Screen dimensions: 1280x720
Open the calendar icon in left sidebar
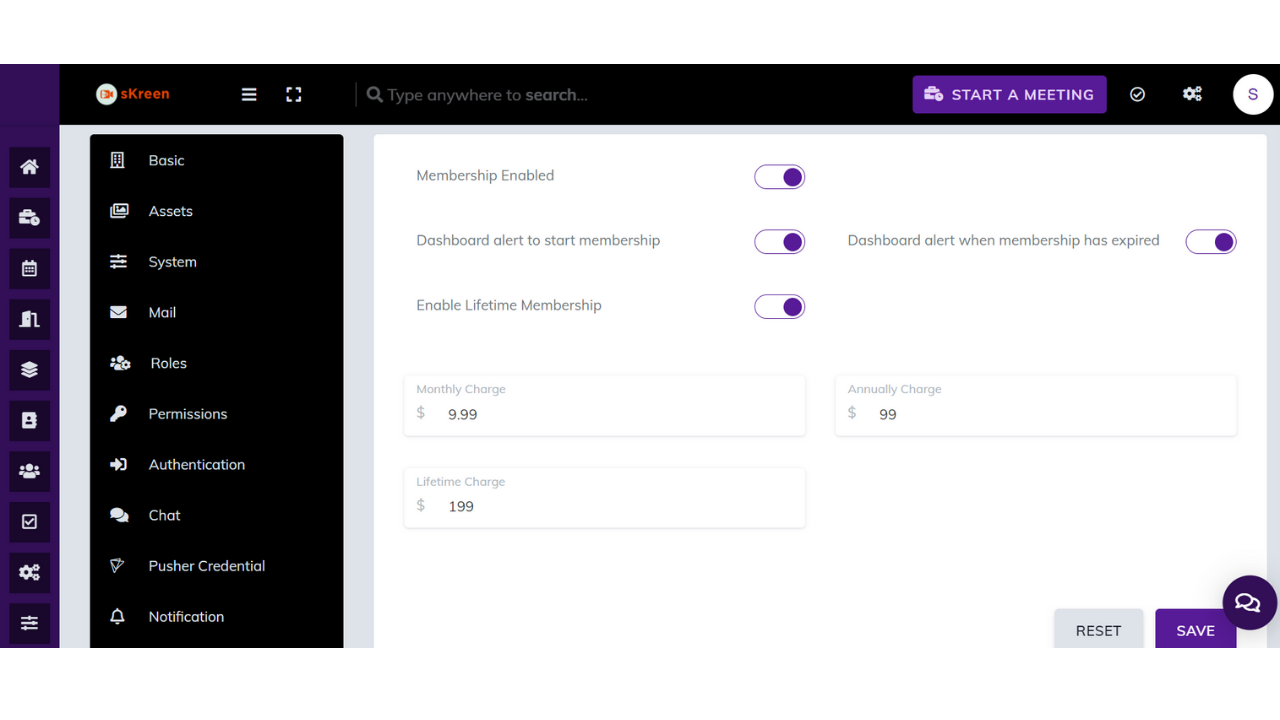tap(29, 268)
